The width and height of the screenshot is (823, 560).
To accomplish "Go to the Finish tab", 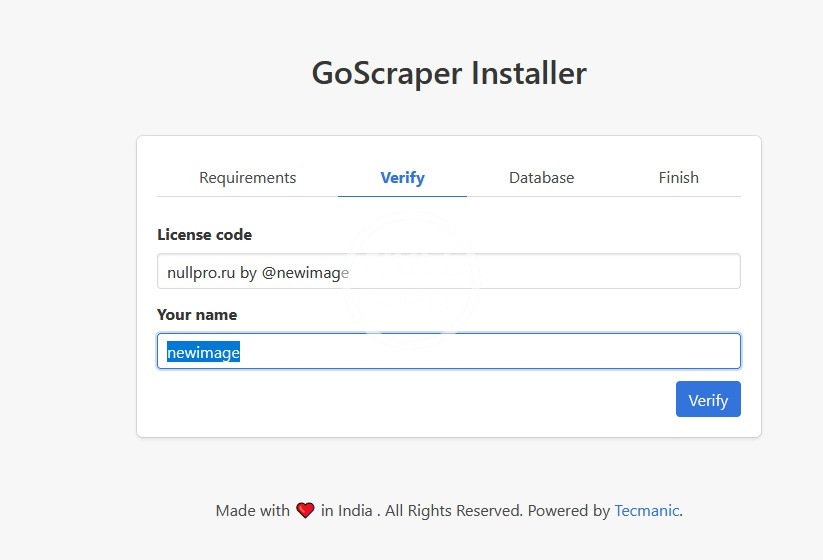I will click(x=678, y=178).
